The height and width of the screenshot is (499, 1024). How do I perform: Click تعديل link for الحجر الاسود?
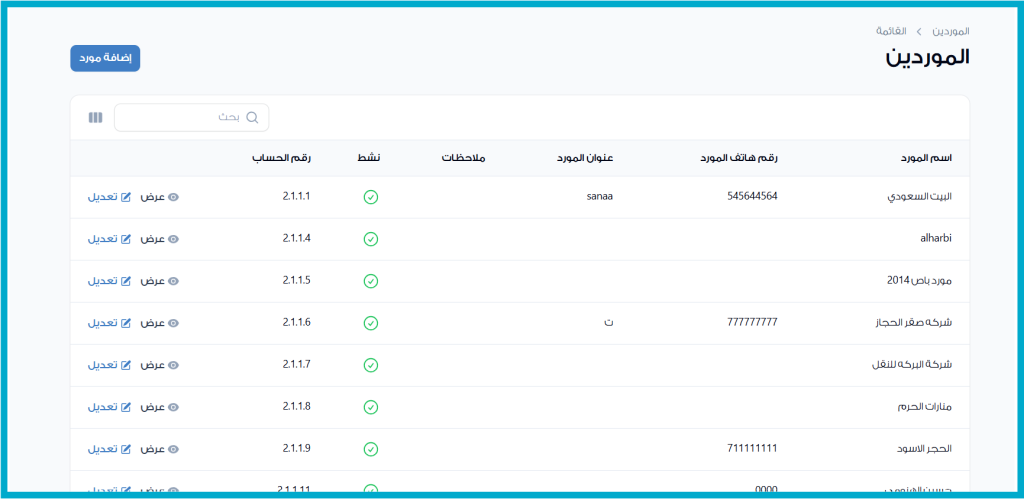(103, 449)
